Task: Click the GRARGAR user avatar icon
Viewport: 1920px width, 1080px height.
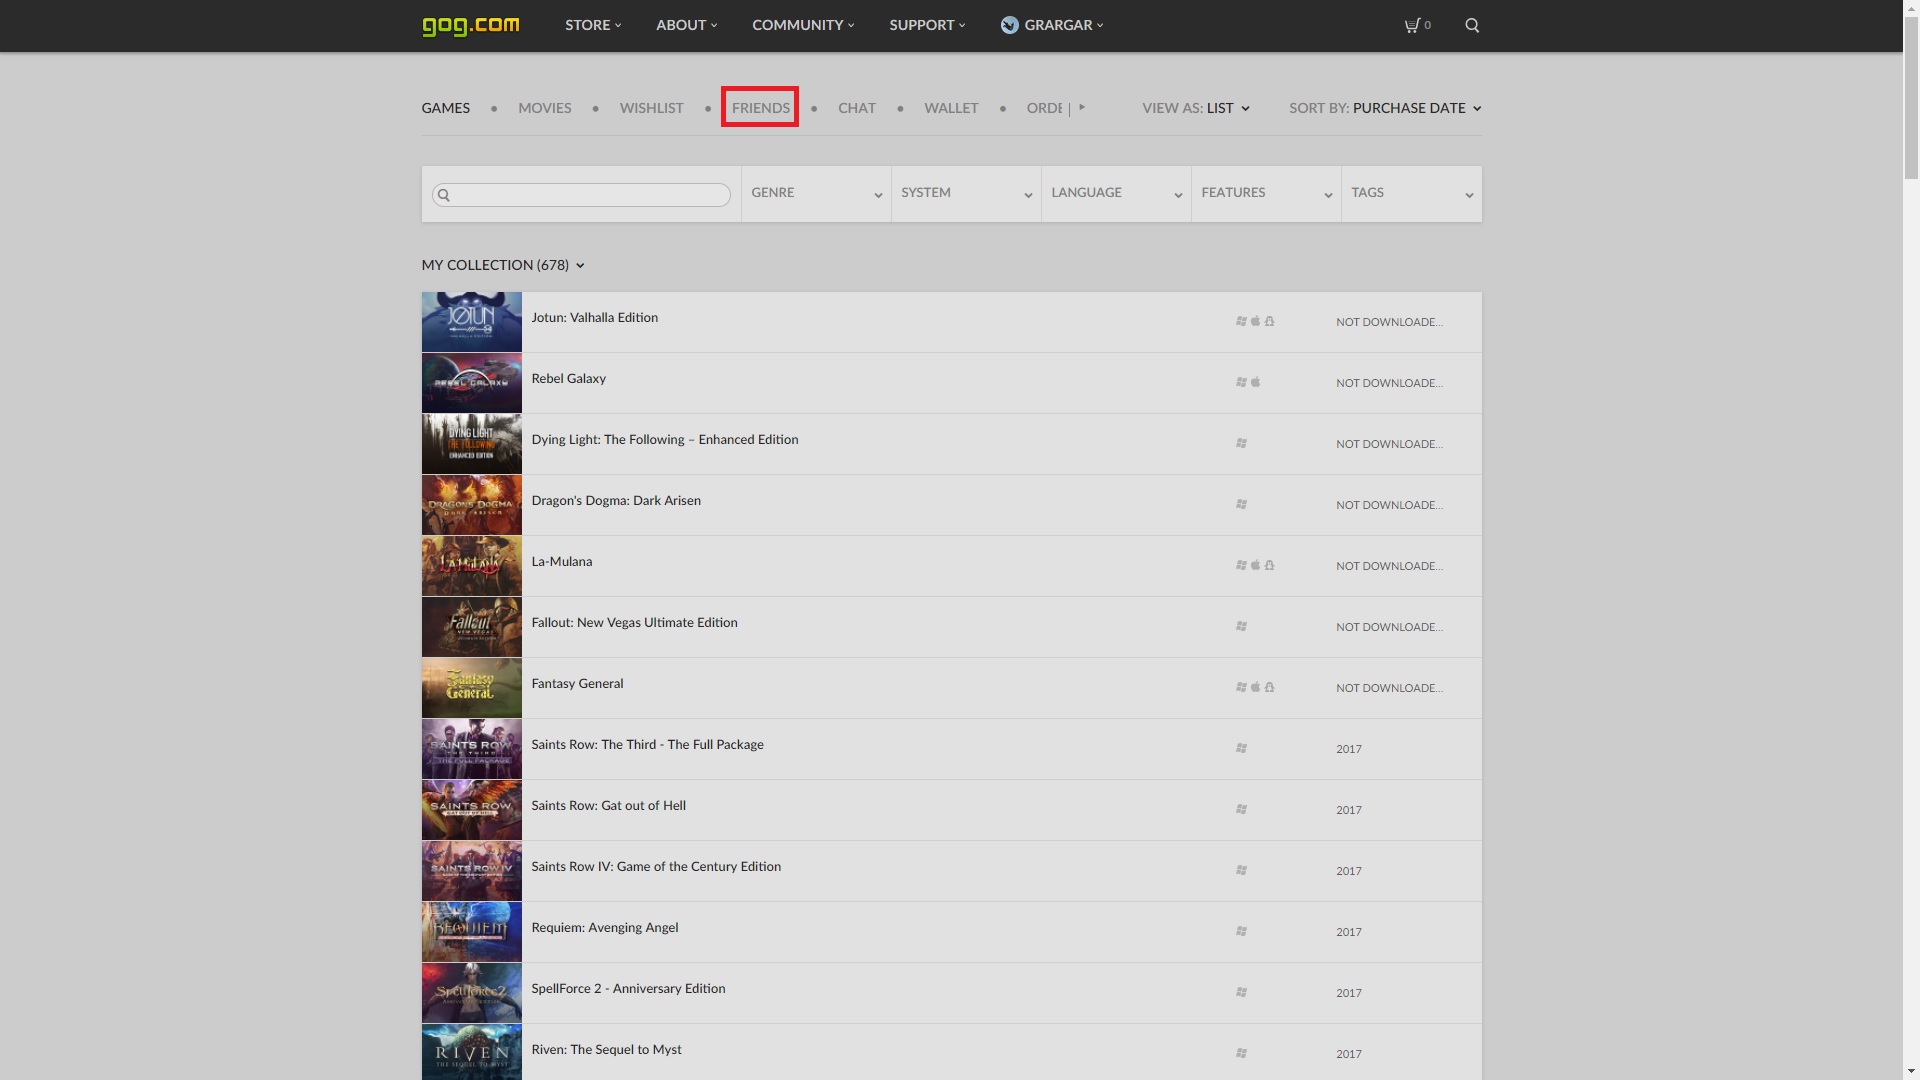Action: [1009, 25]
